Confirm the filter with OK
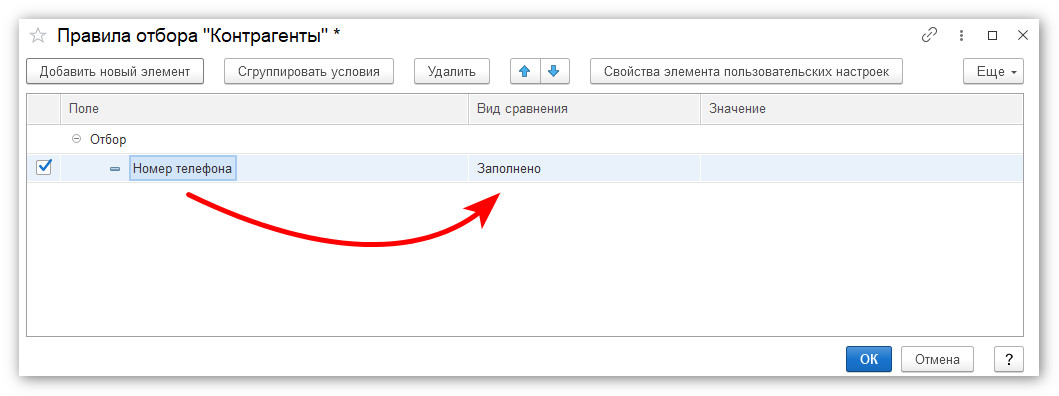Screen dimensions: 1059x396 (x=869, y=360)
